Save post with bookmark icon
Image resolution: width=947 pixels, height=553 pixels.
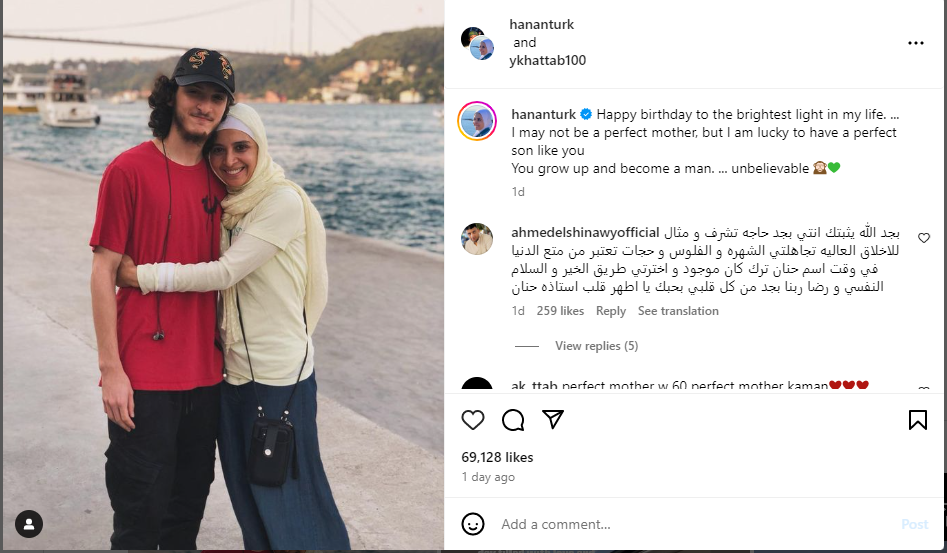(x=917, y=420)
